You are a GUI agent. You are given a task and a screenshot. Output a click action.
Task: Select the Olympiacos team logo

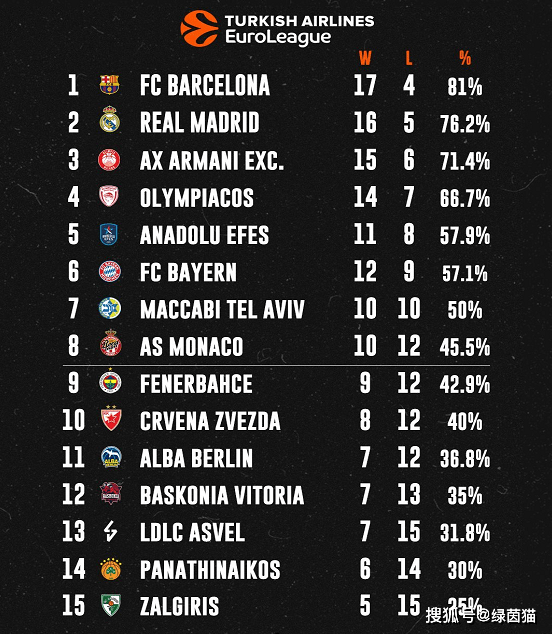(109, 196)
